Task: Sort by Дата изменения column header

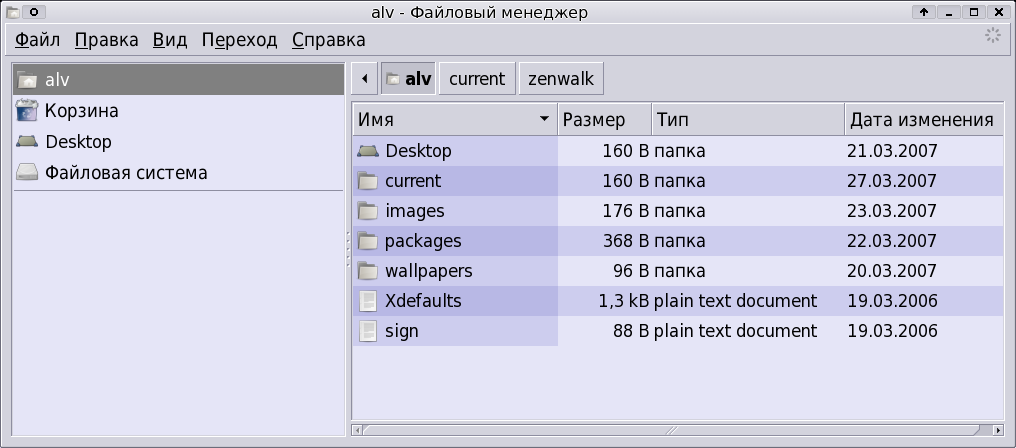Action: (923, 119)
